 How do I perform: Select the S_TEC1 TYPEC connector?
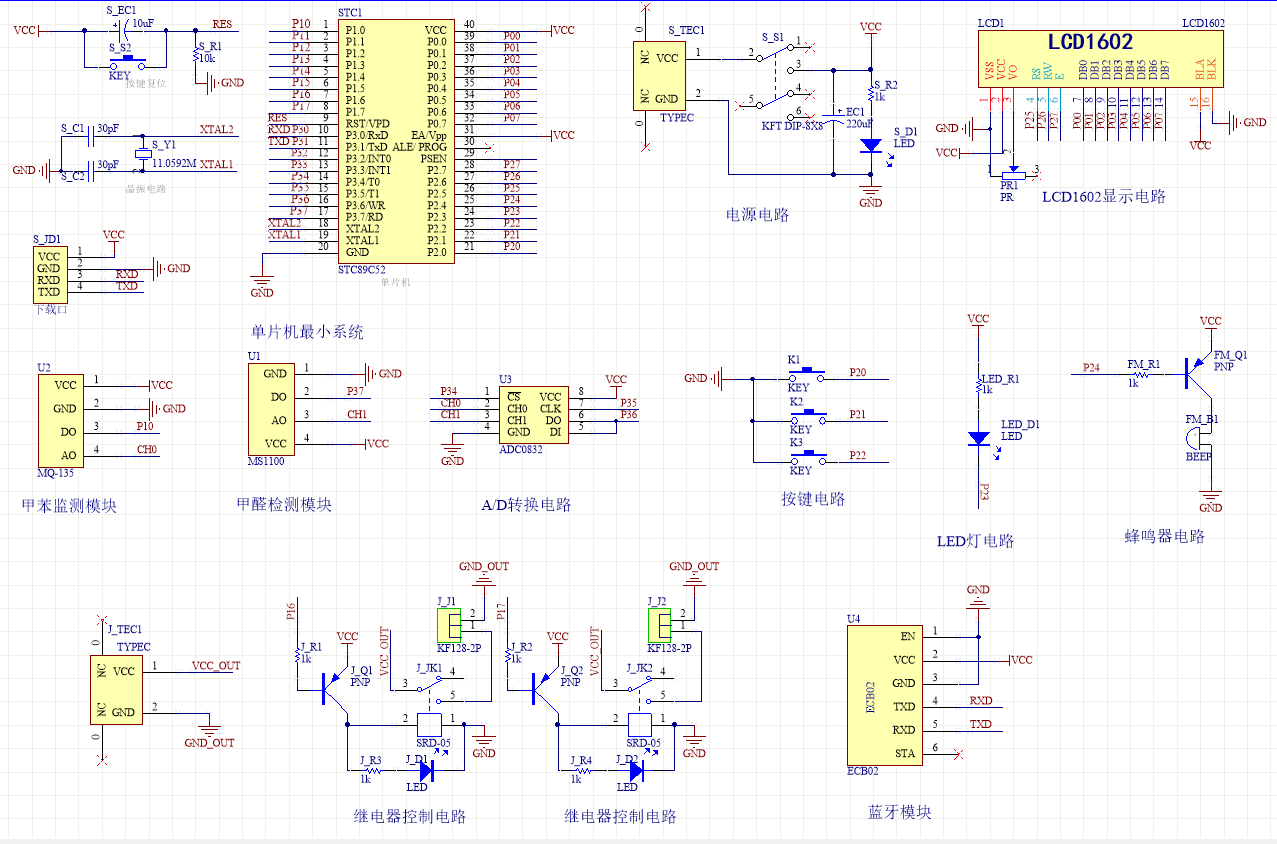(660, 76)
